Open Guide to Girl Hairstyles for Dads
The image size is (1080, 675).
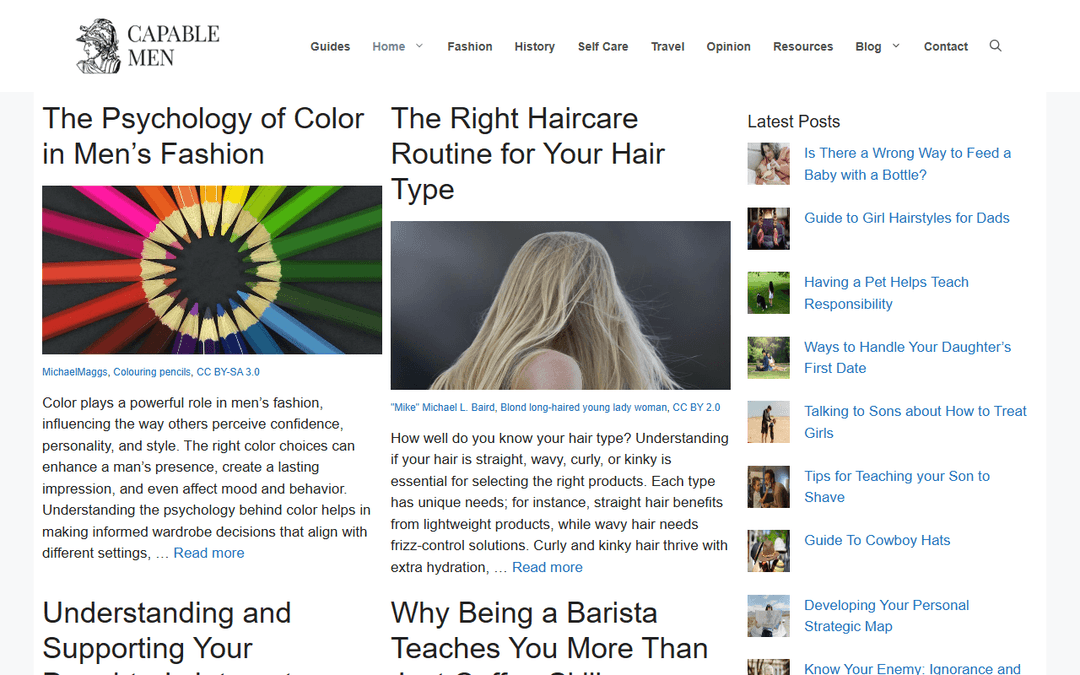(906, 218)
